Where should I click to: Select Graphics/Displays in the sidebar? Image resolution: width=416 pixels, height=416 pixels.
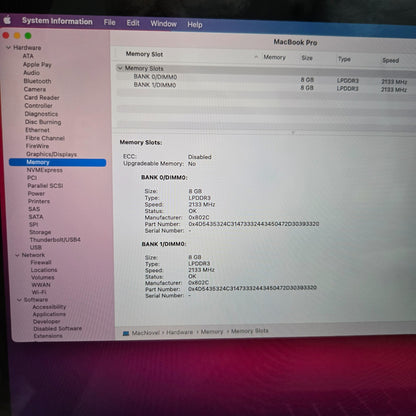51,154
